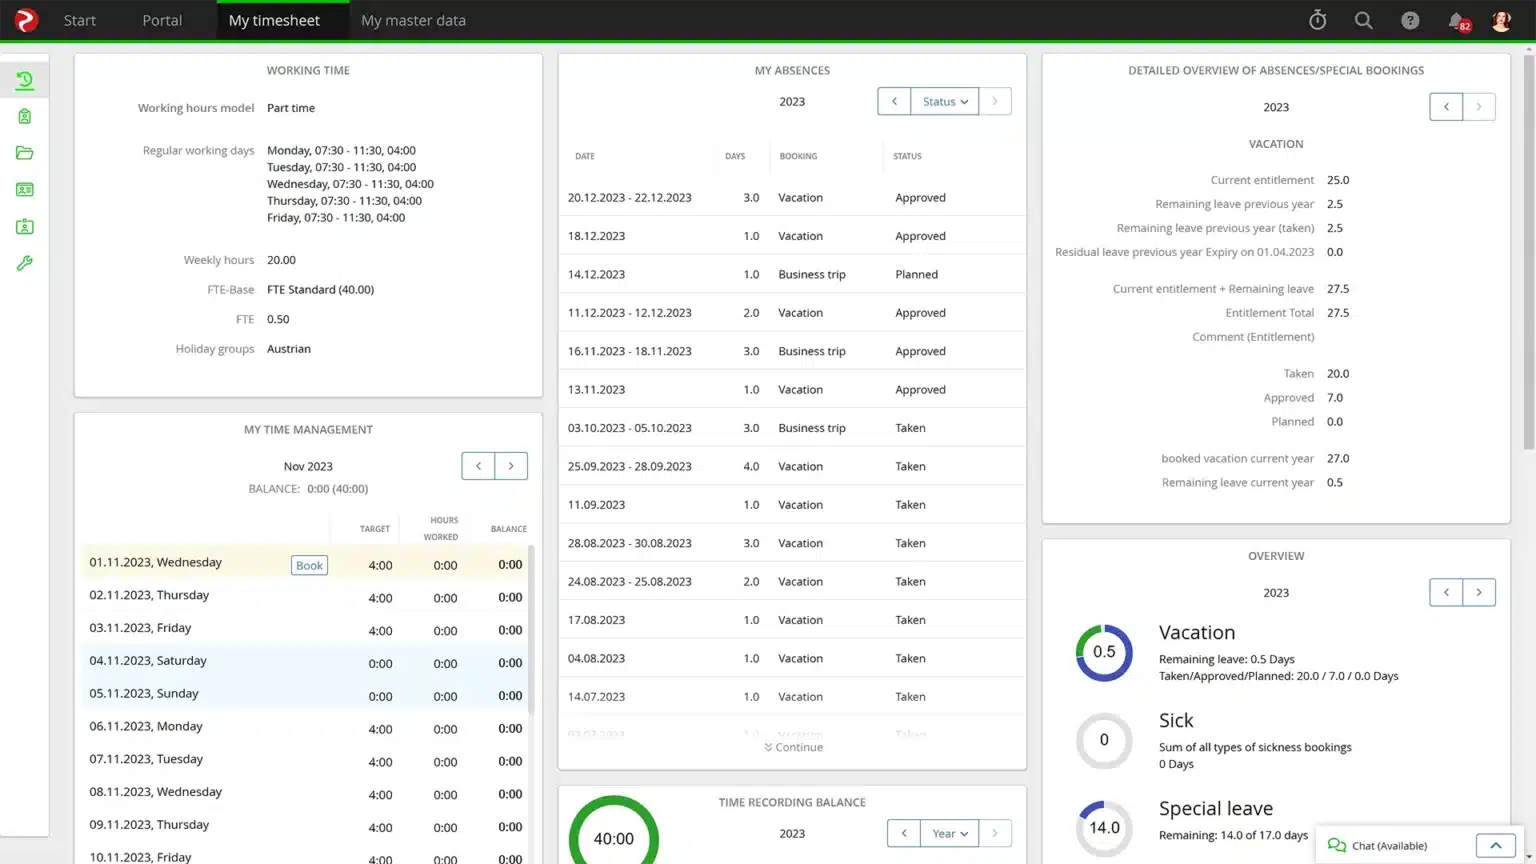The image size is (1536, 864).
Task: Open the My master data tab
Action: coord(413,20)
